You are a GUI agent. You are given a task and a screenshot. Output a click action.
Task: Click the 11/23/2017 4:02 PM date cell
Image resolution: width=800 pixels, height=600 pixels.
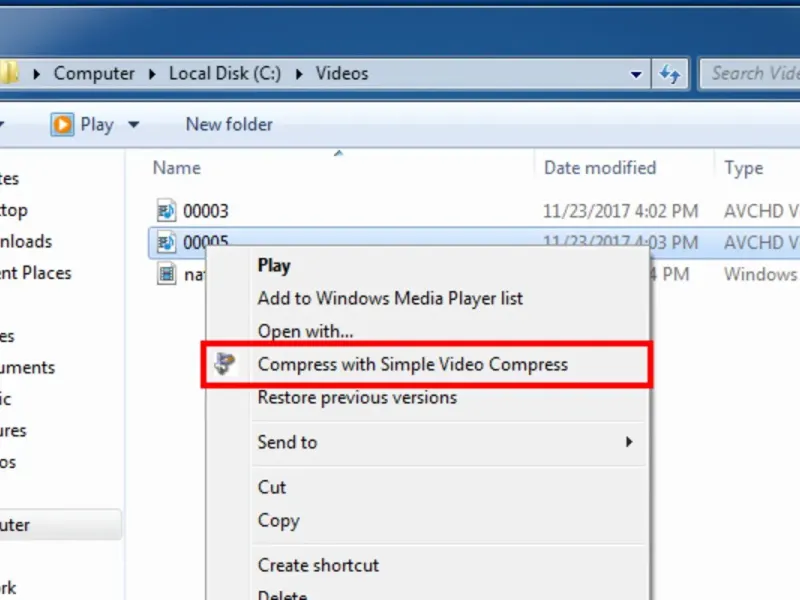[x=620, y=211]
